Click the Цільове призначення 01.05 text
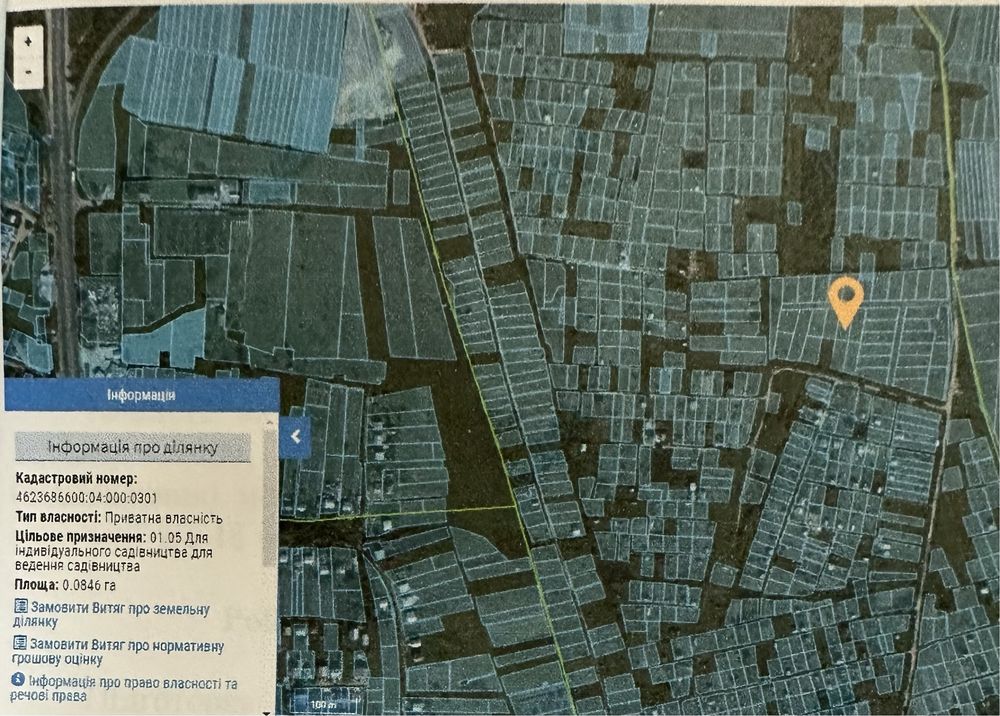1000x716 pixels. [112, 552]
